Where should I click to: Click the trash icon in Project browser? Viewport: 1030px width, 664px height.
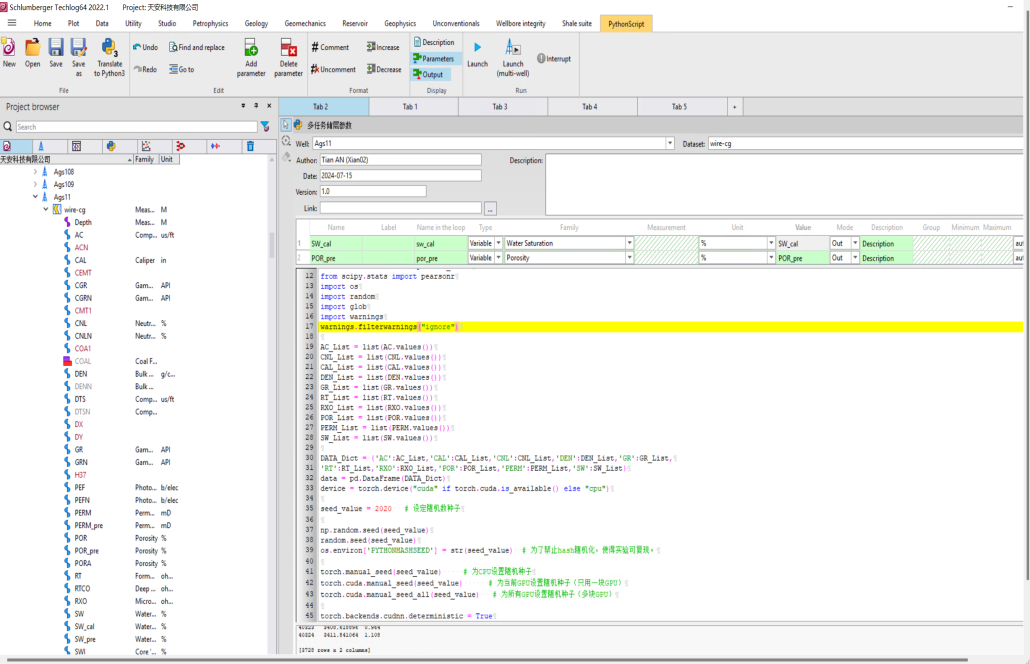coord(250,146)
